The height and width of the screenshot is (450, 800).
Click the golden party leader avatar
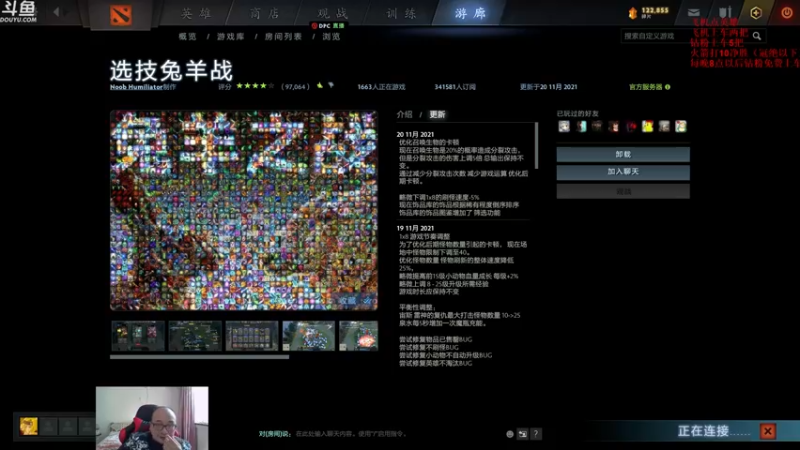29,426
